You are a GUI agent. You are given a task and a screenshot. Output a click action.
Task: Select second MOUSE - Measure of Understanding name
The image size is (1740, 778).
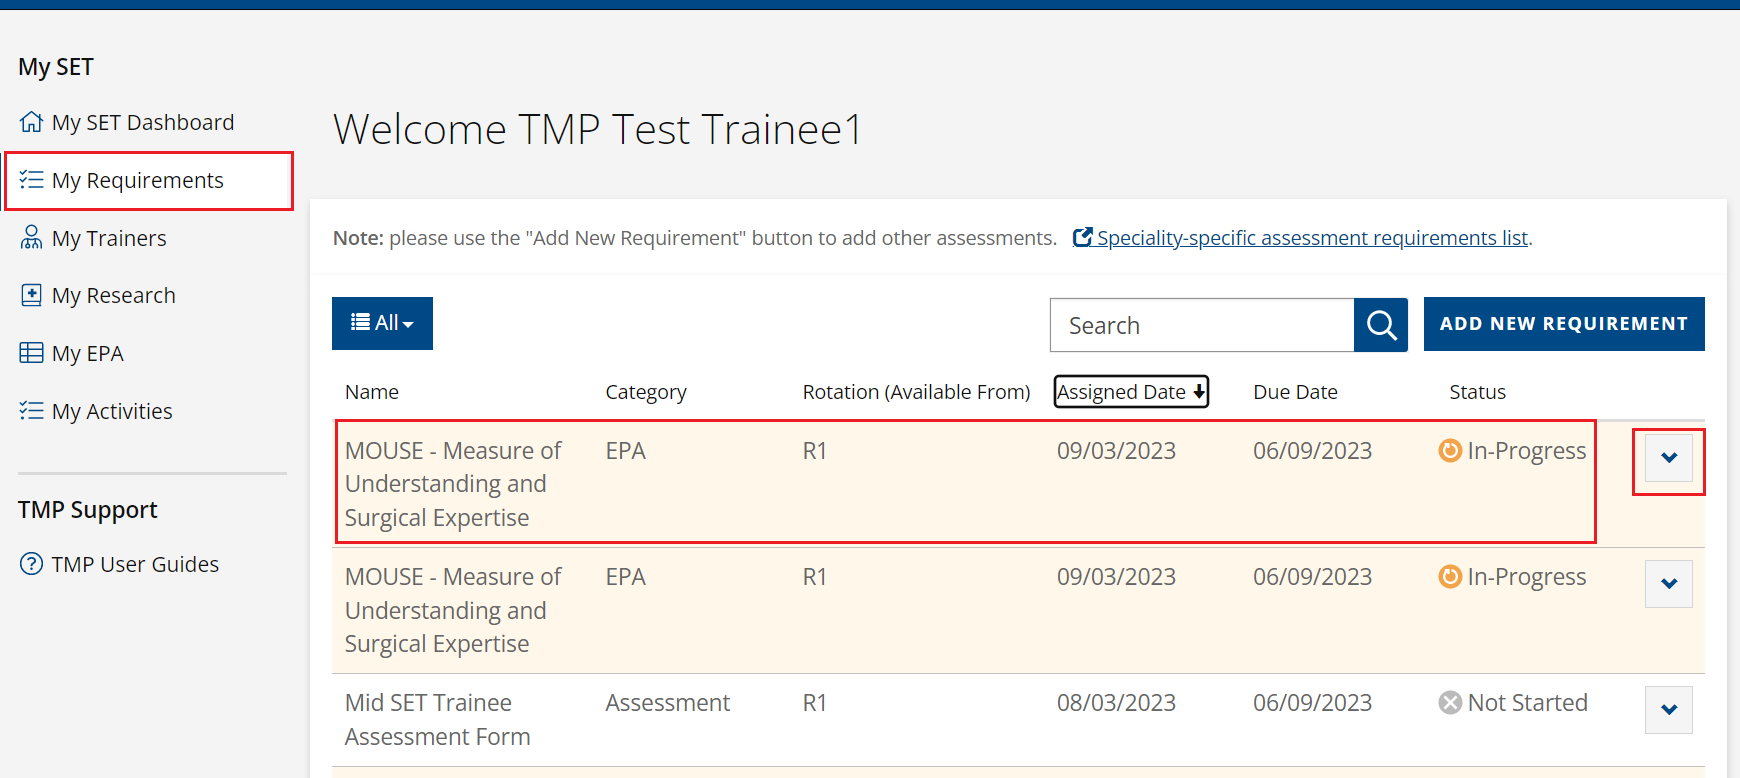click(453, 610)
